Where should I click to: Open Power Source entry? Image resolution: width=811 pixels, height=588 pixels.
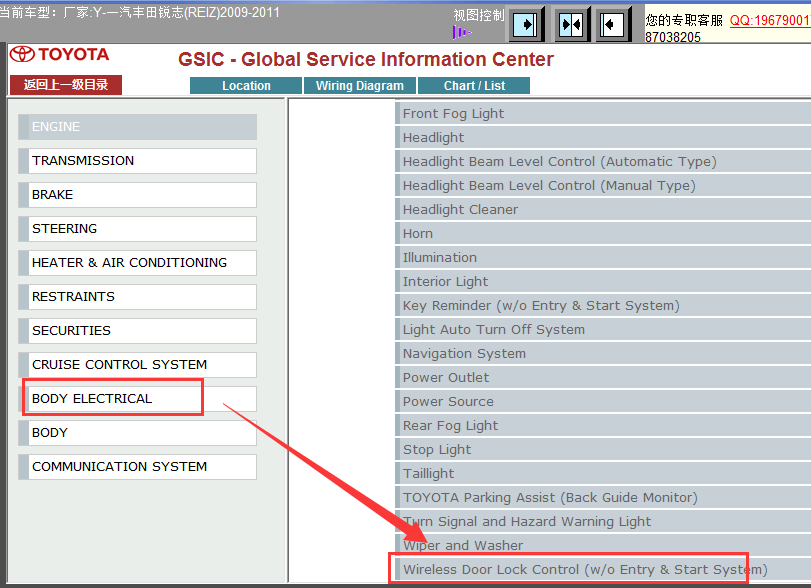tap(603, 401)
